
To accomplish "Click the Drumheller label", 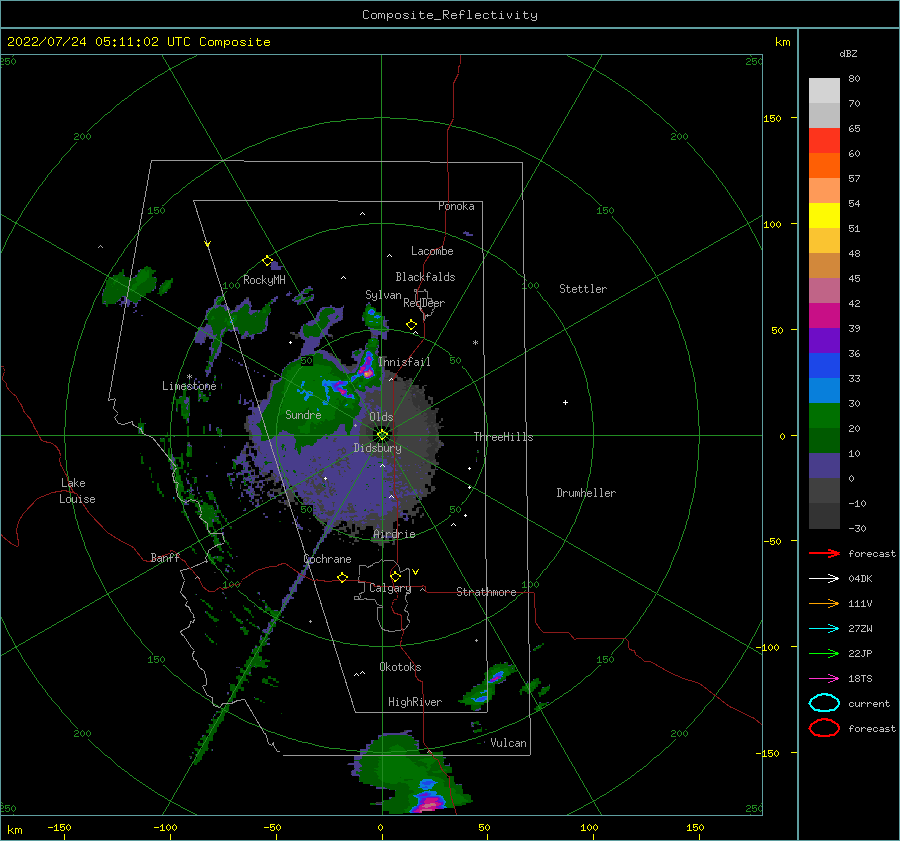I will 586,493.
